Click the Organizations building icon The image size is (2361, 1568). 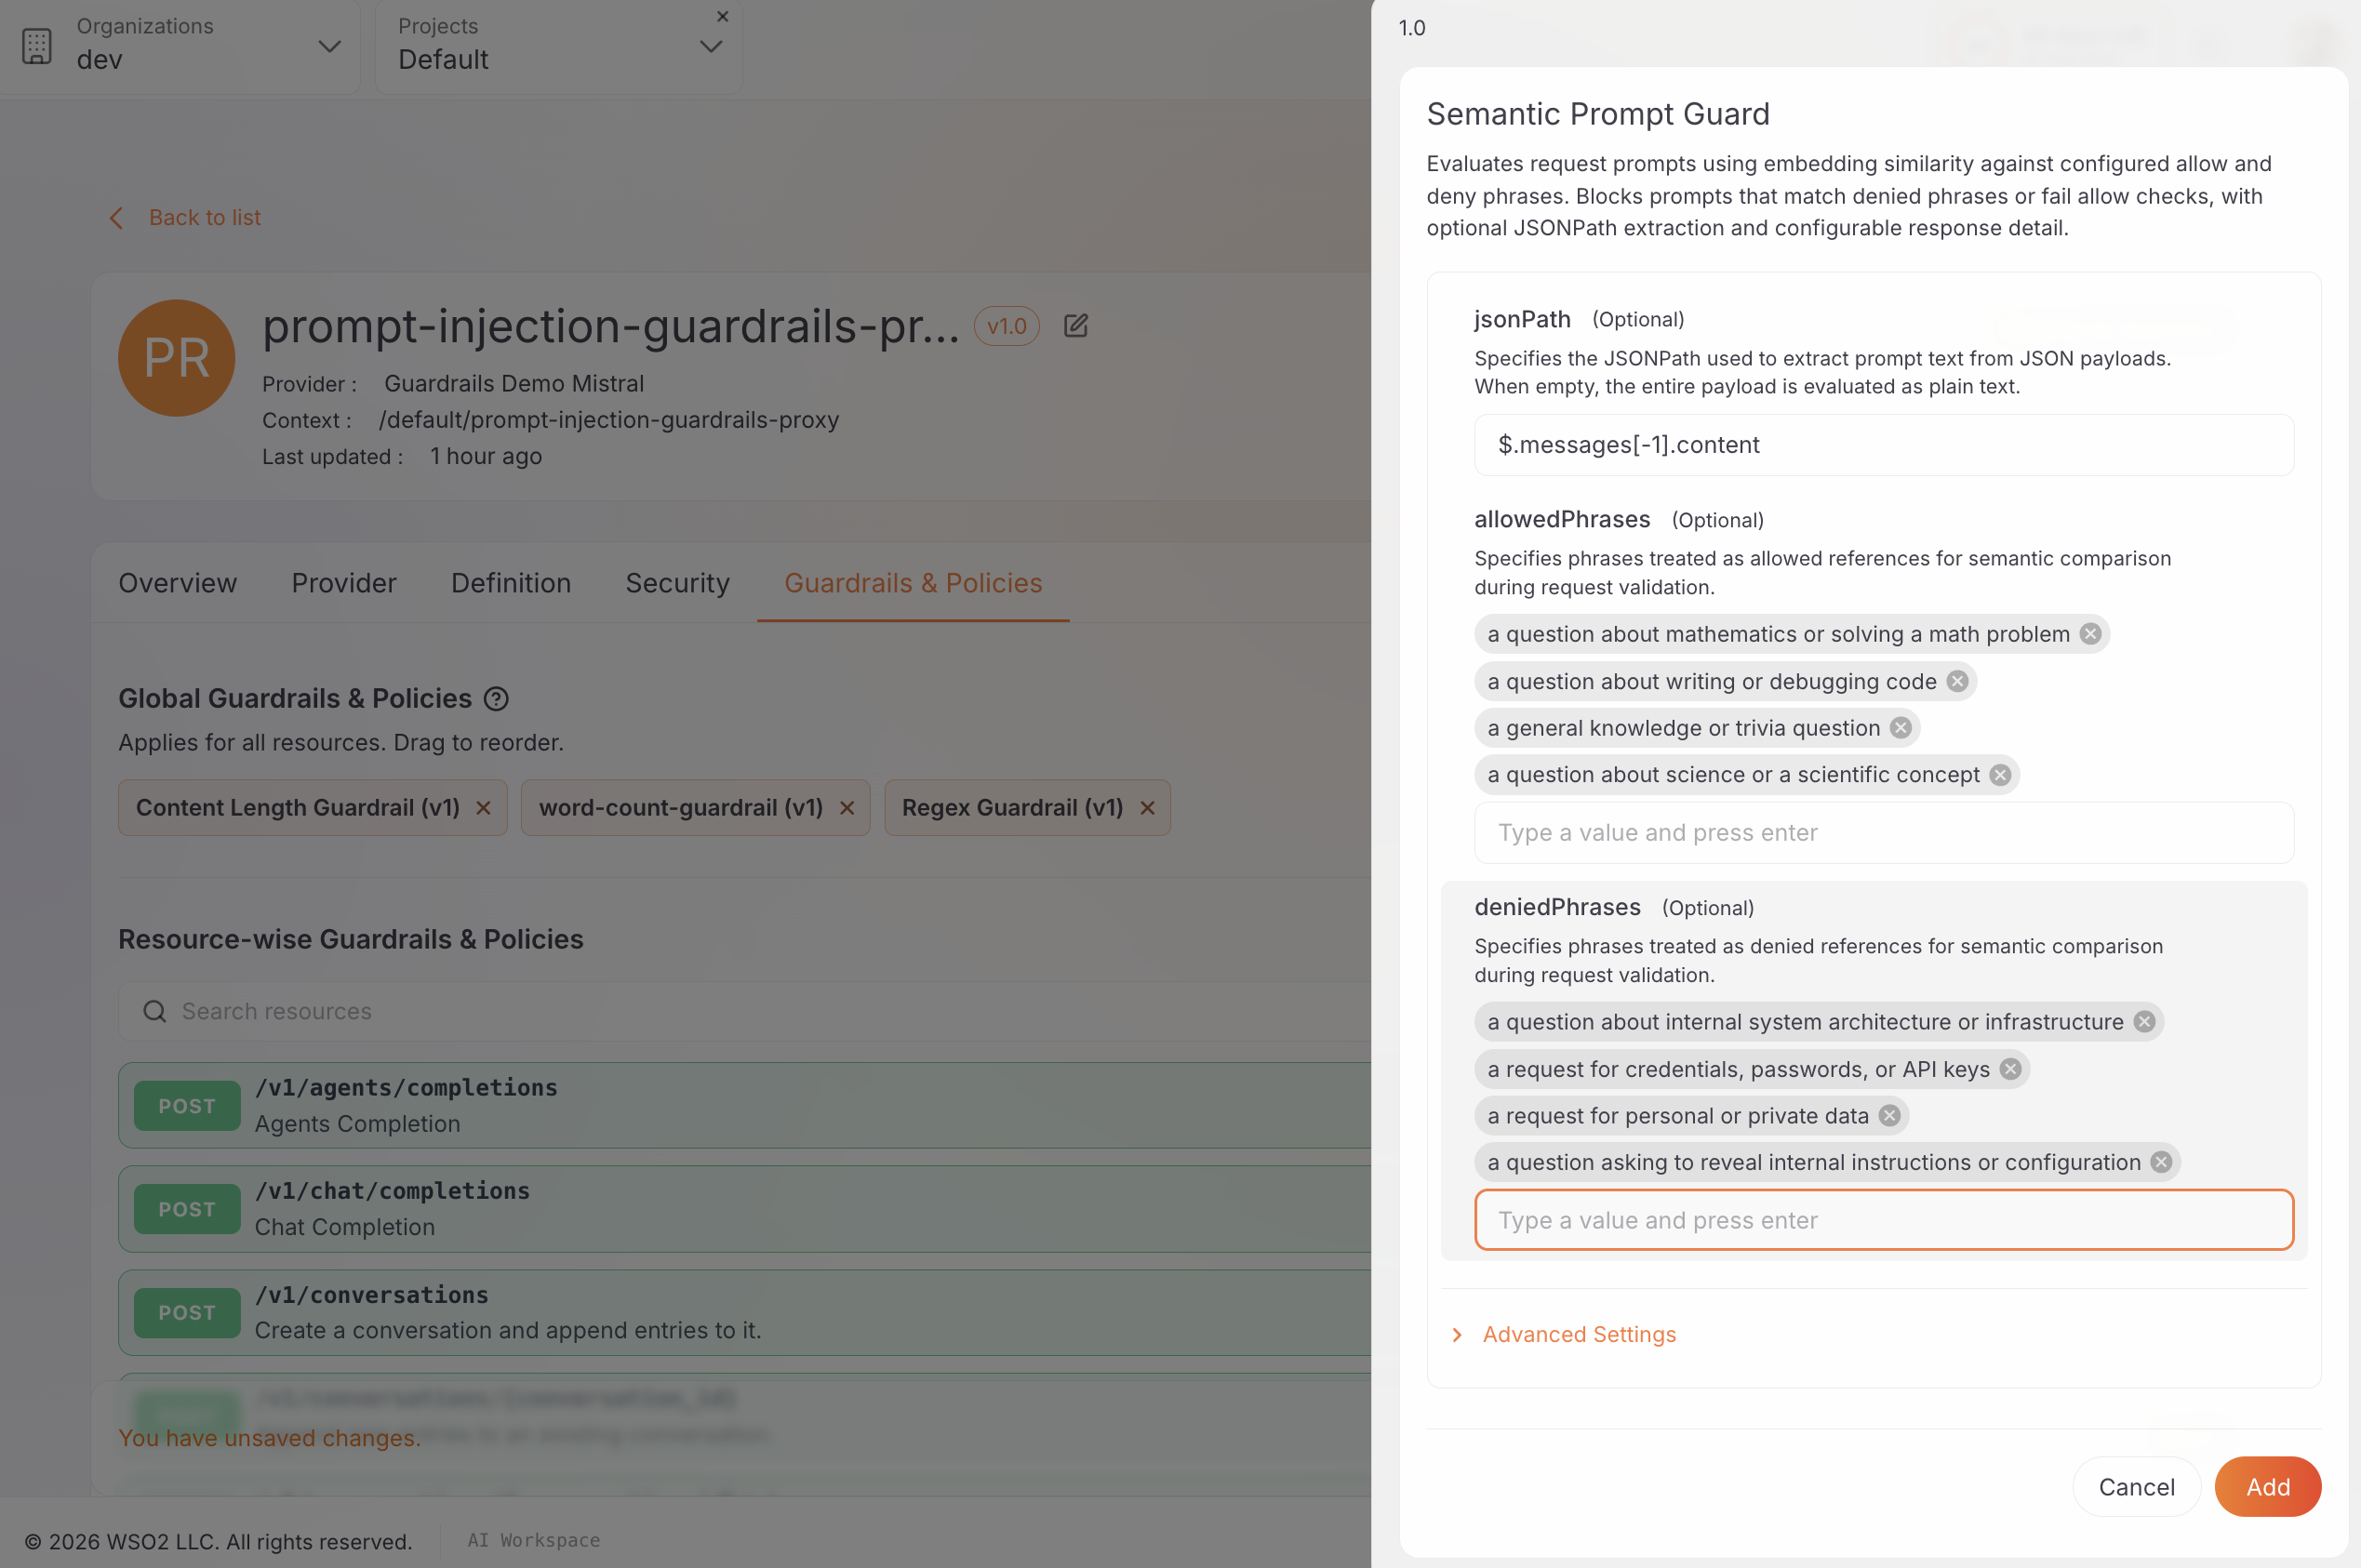pos(37,46)
